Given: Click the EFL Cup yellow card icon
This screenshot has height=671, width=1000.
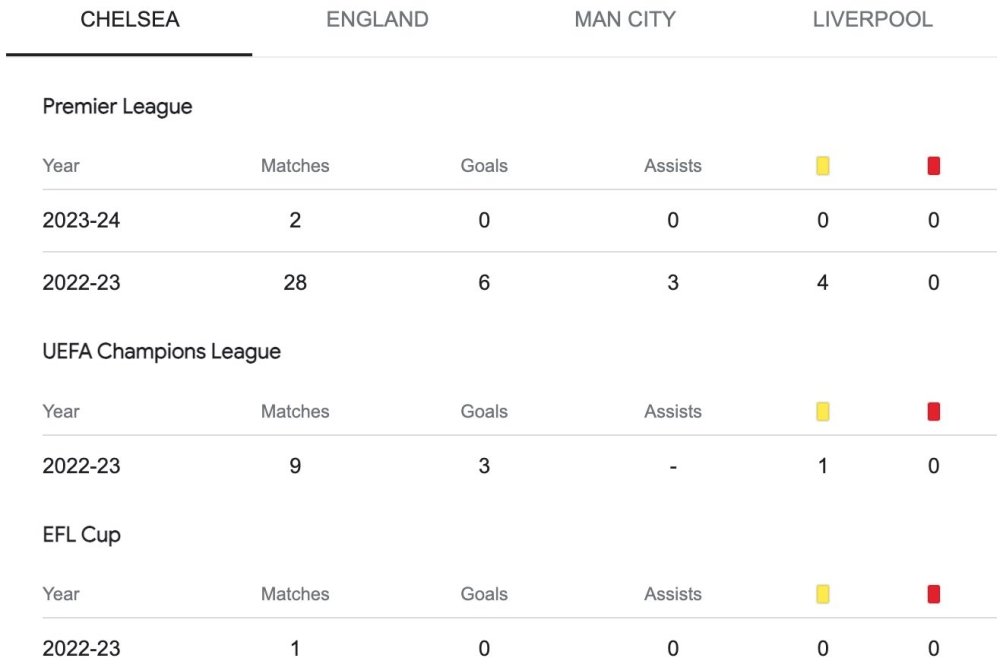Looking at the screenshot, I should tap(823, 594).
